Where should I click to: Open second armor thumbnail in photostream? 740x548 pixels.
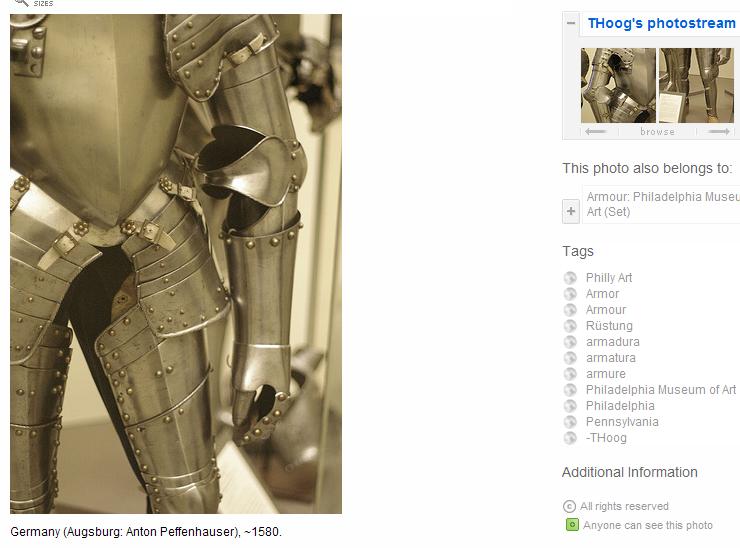pos(696,85)
